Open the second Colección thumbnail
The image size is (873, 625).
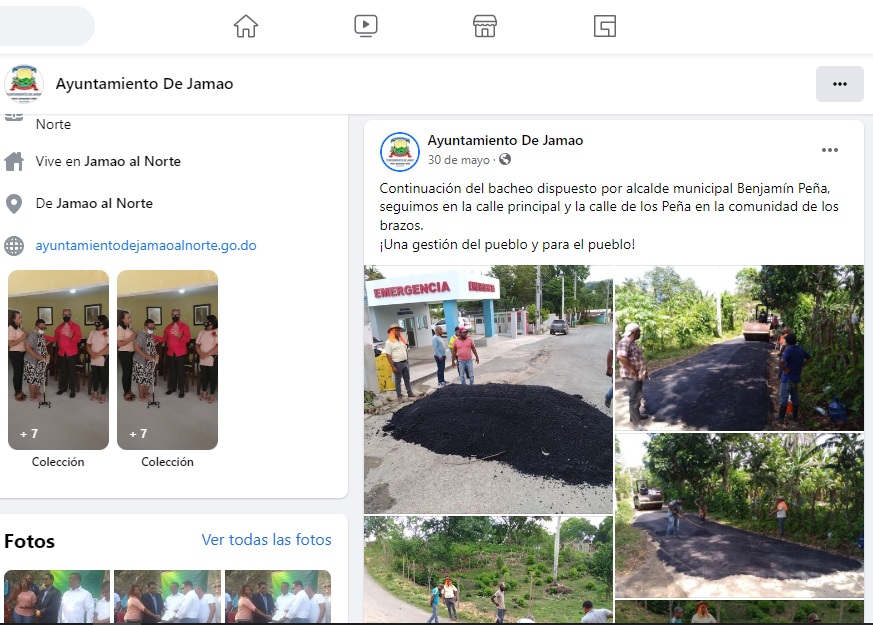click(168, 360)
